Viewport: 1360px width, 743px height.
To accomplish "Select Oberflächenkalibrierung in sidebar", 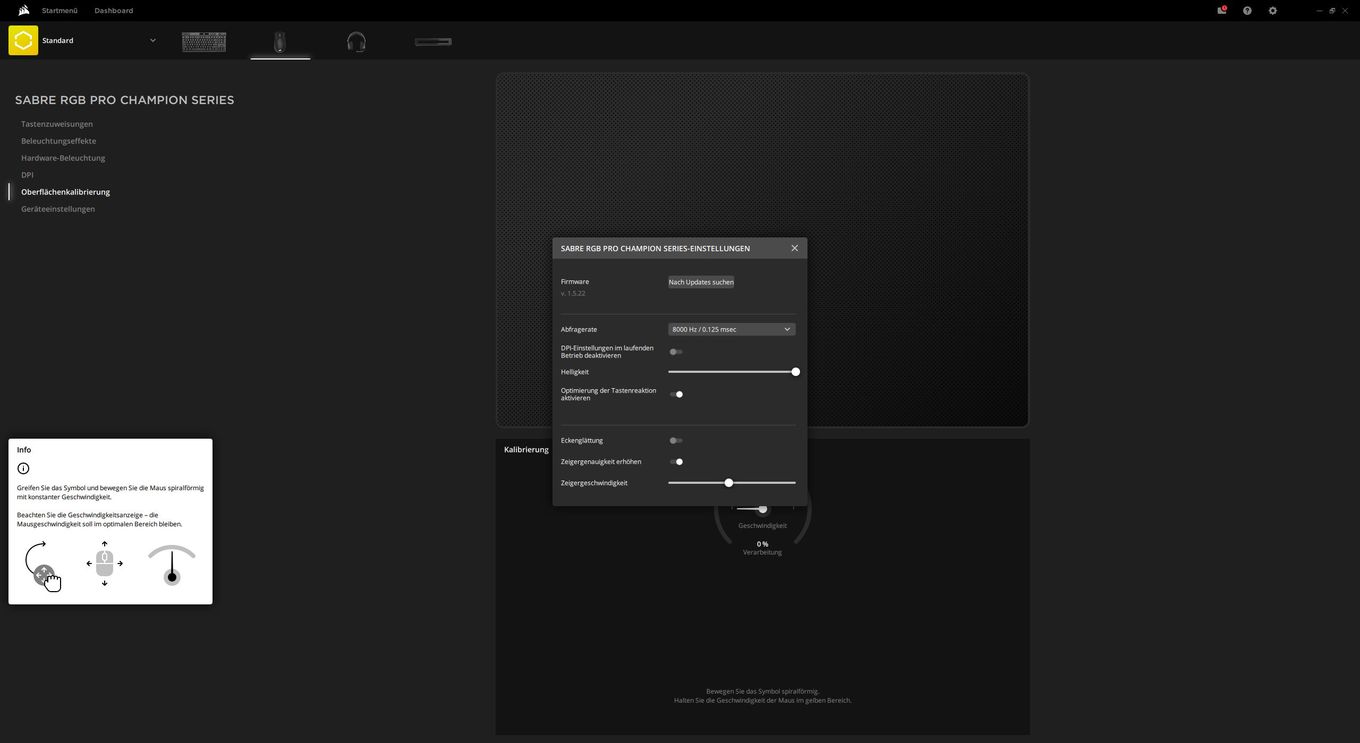I will 66,192.
